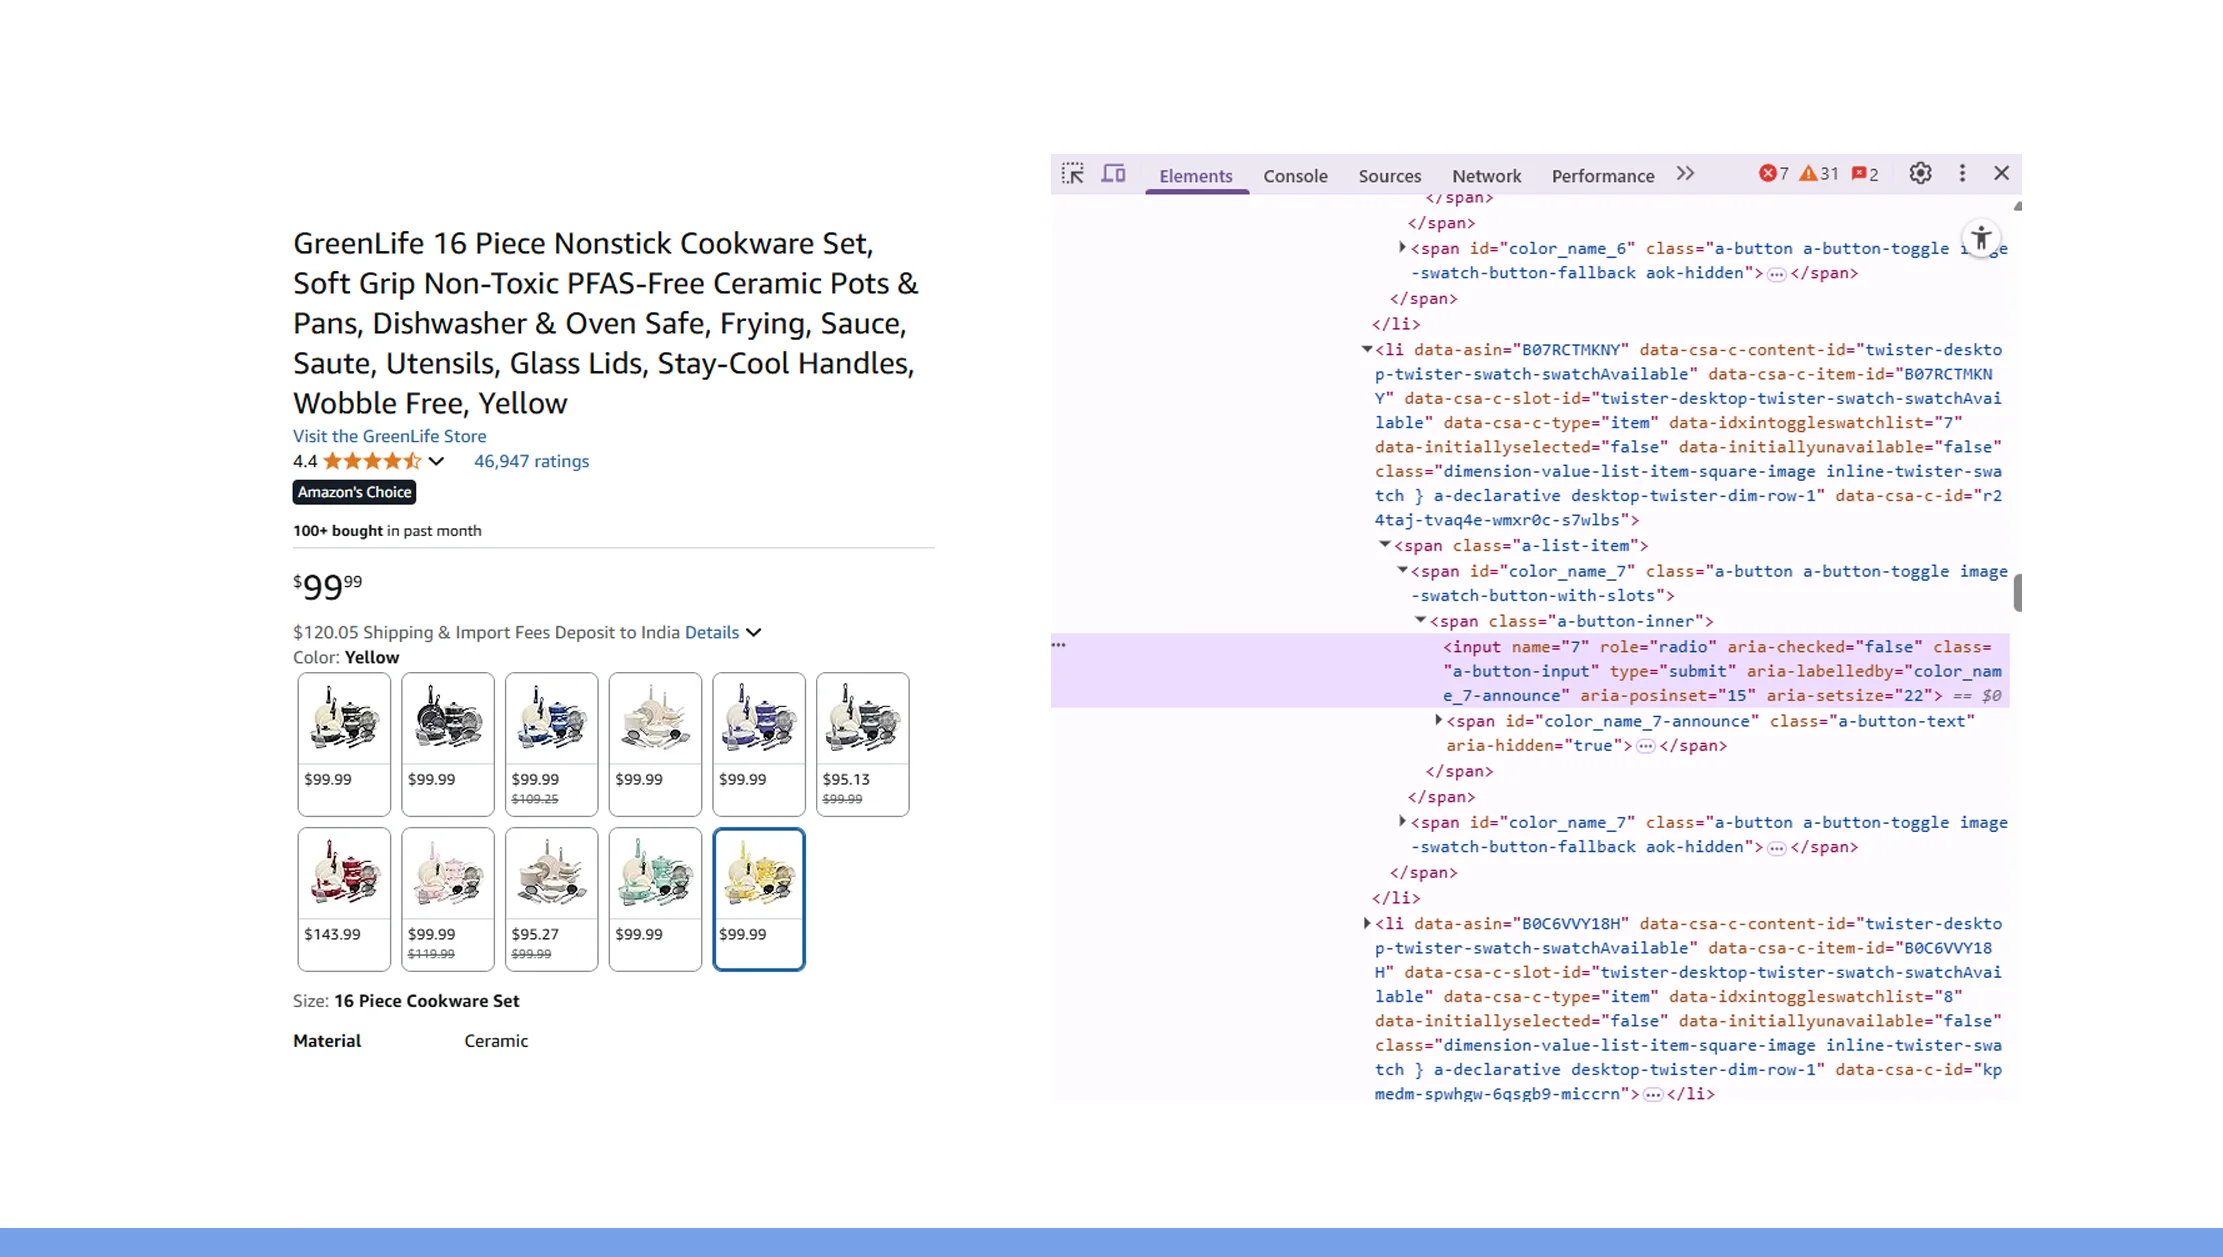Screen dimensions: 2223x1257
Task: Collapse the color_name_7 swatch-button-with-slots span
Action: click(1402, 570)
